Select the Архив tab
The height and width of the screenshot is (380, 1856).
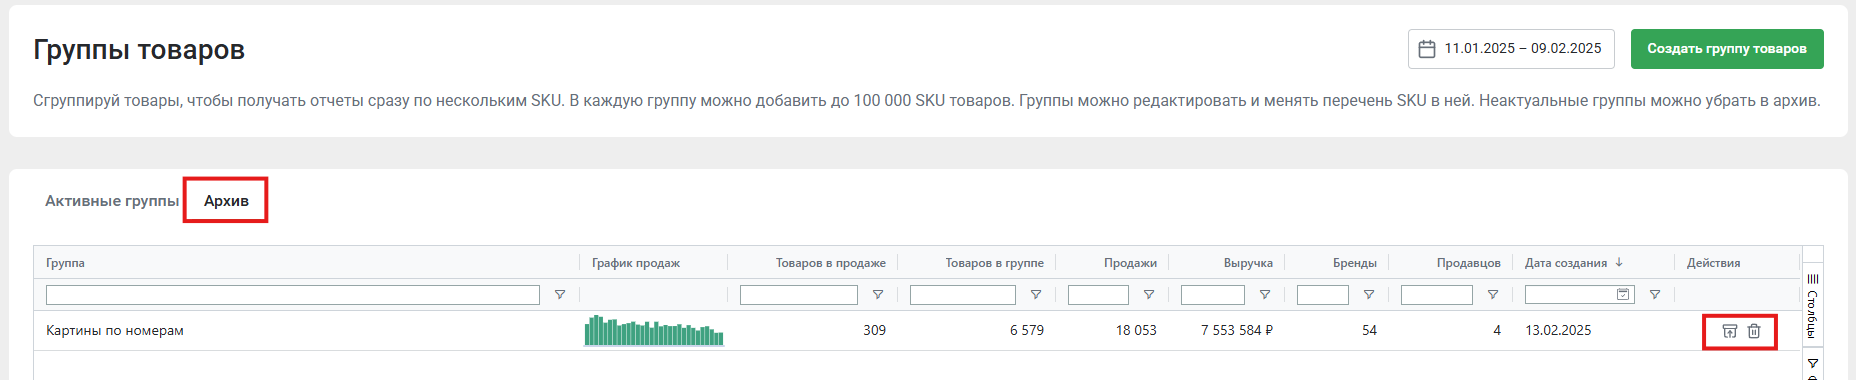point(226,201)
